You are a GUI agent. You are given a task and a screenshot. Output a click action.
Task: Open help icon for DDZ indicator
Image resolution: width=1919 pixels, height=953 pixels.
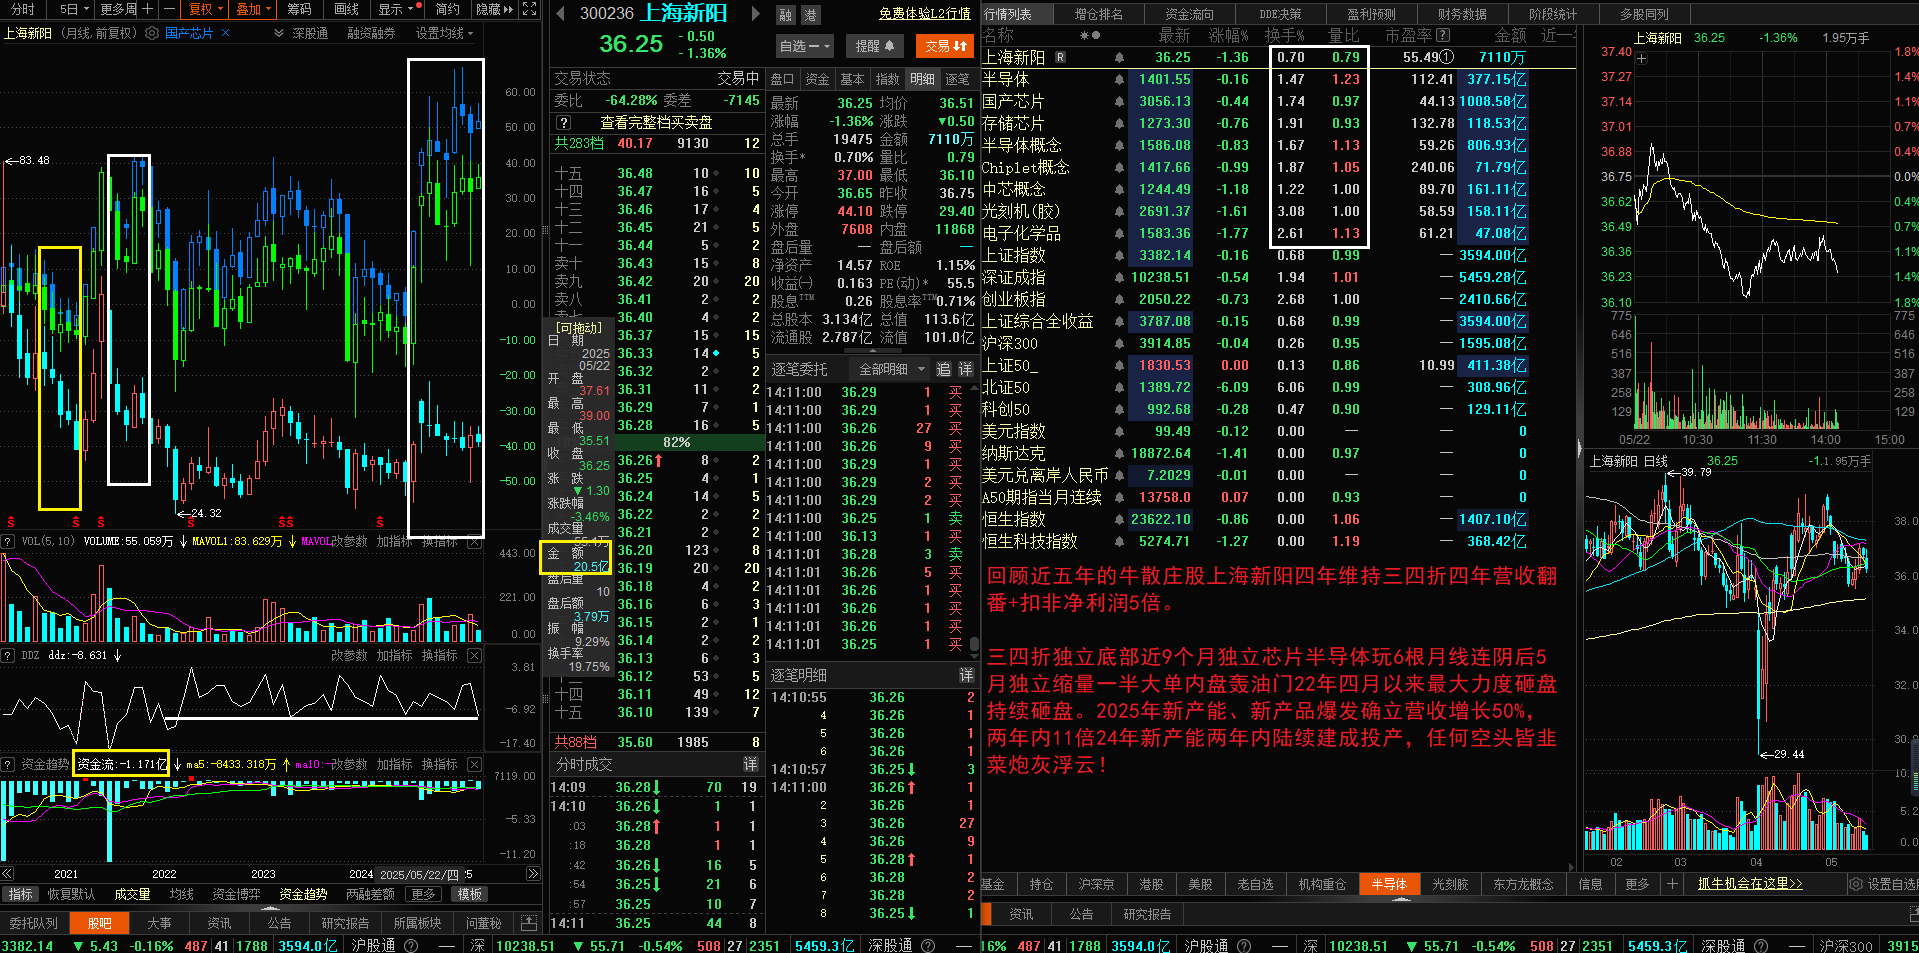(9, 655)
